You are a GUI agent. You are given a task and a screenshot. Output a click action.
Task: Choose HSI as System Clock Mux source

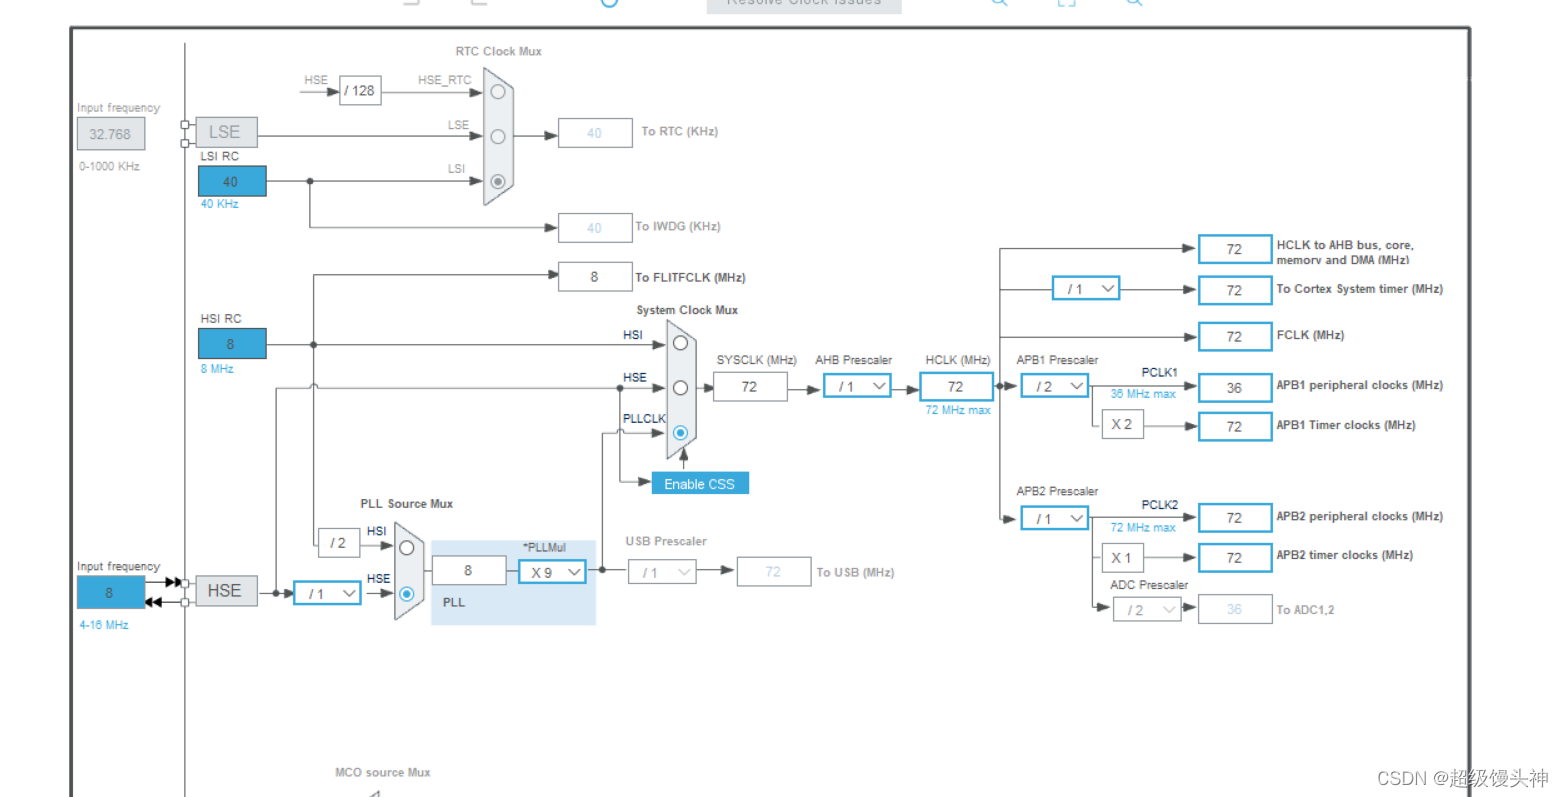pos(680,343)
